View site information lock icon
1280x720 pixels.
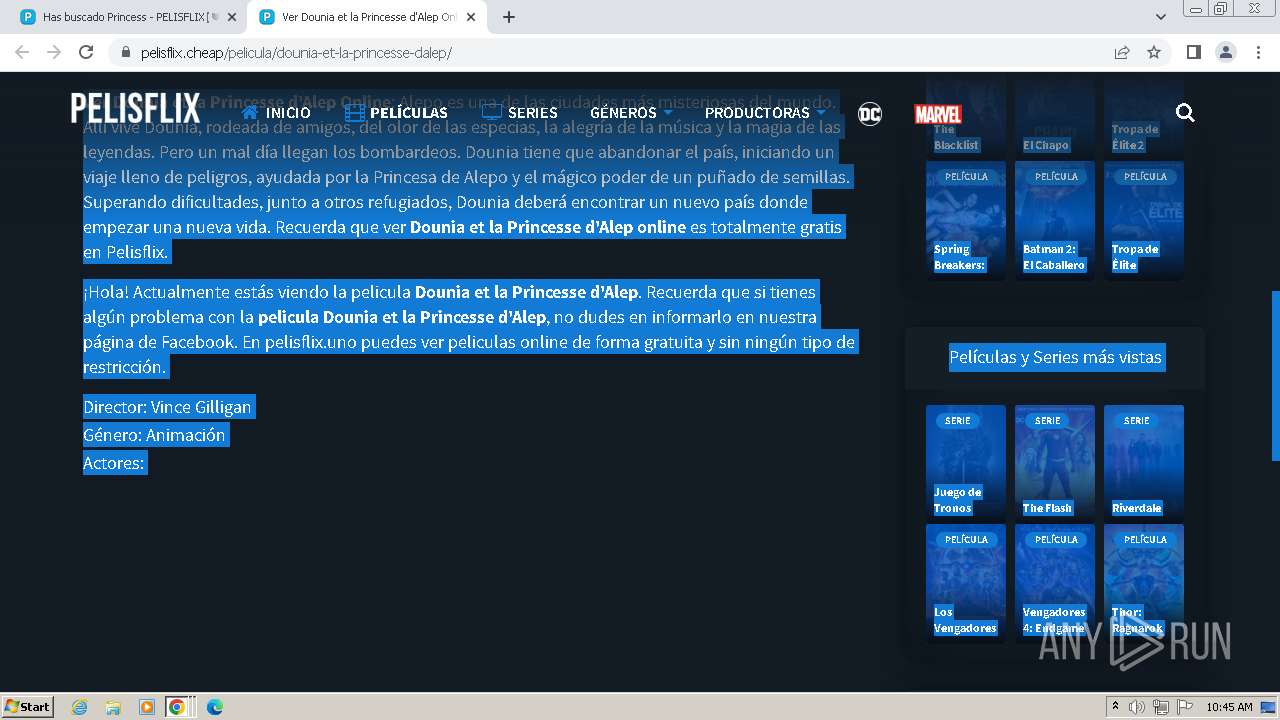coord(126,52)
